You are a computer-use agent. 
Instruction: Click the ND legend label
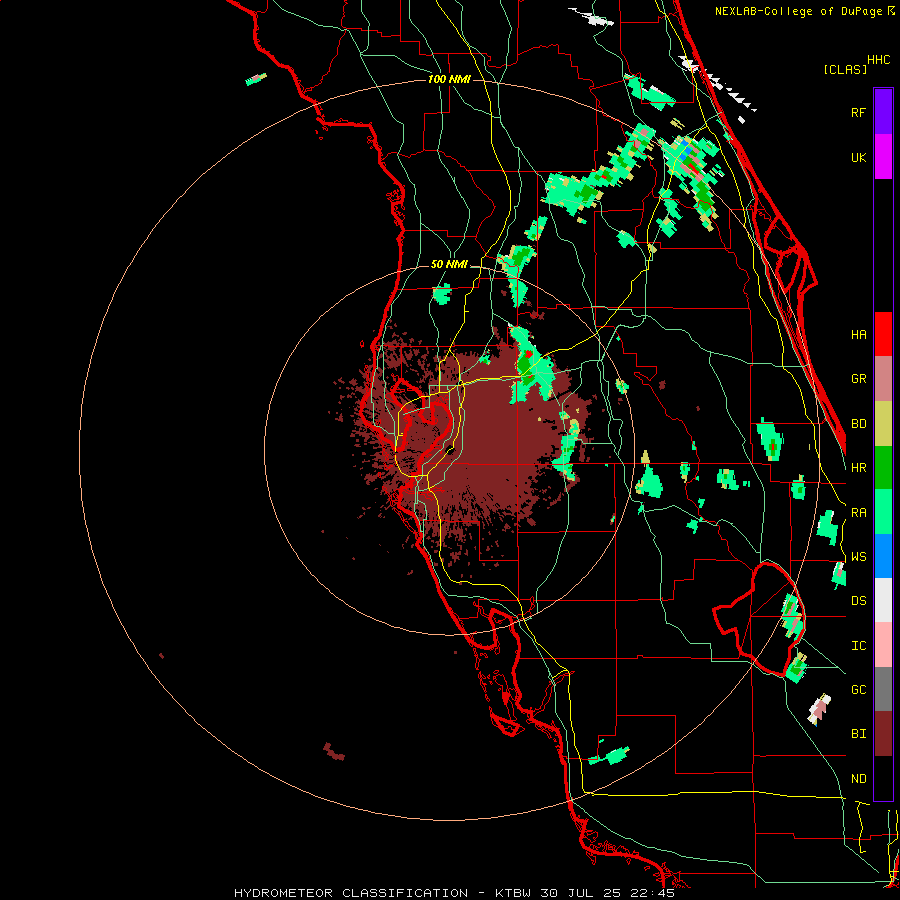858,778
